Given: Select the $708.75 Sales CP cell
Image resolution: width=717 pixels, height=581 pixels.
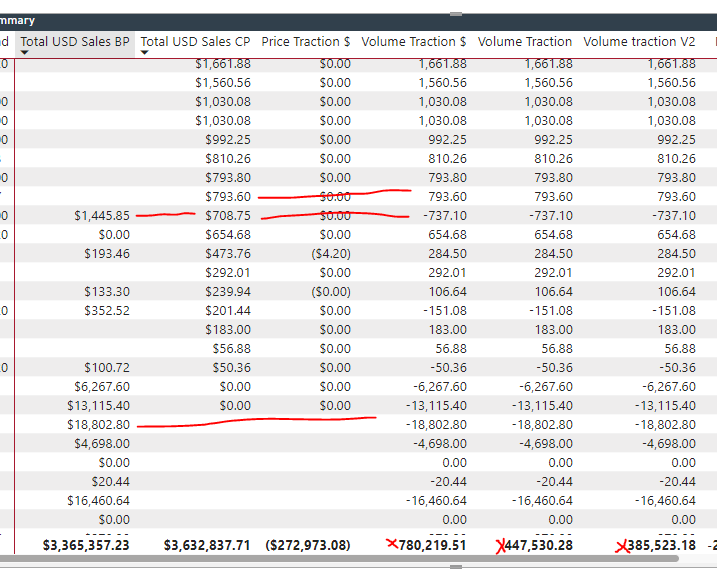Looking at the screenshot, I should click(228, 215).
